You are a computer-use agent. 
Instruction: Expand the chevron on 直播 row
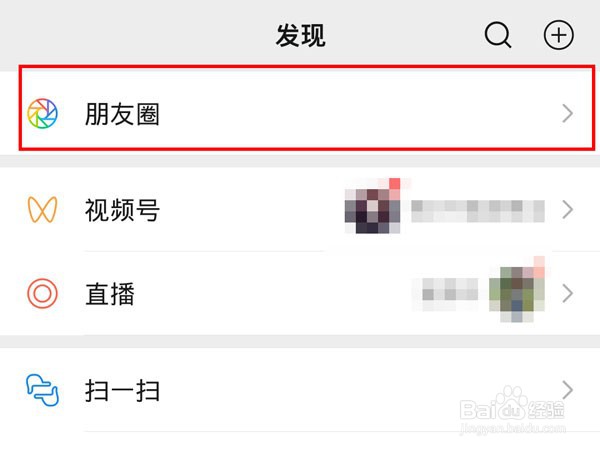567,293
